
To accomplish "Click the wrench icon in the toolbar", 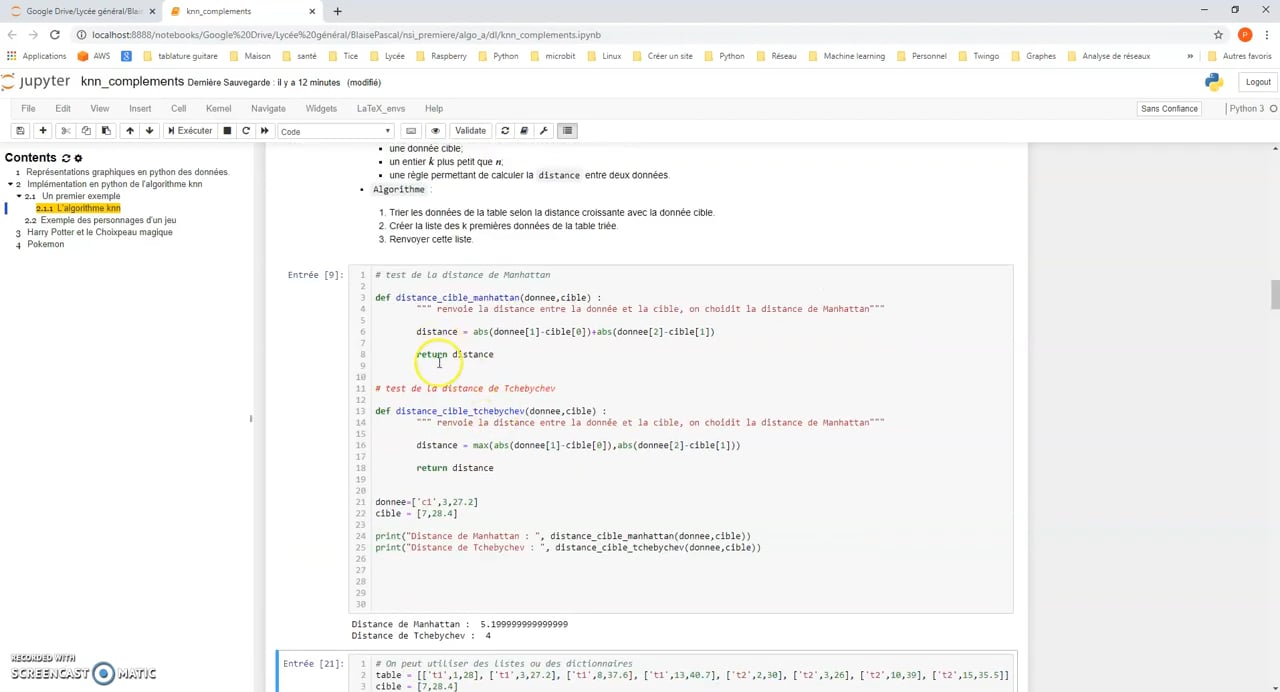I will point(543,131).
